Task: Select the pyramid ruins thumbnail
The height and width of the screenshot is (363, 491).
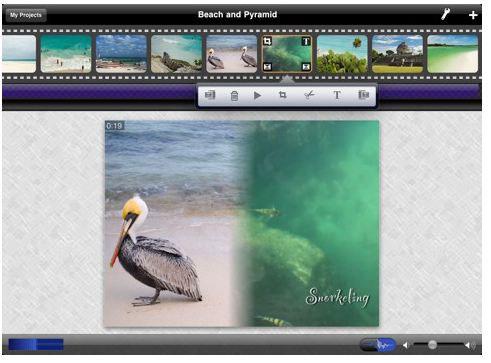Action: (x=397, y=54)
